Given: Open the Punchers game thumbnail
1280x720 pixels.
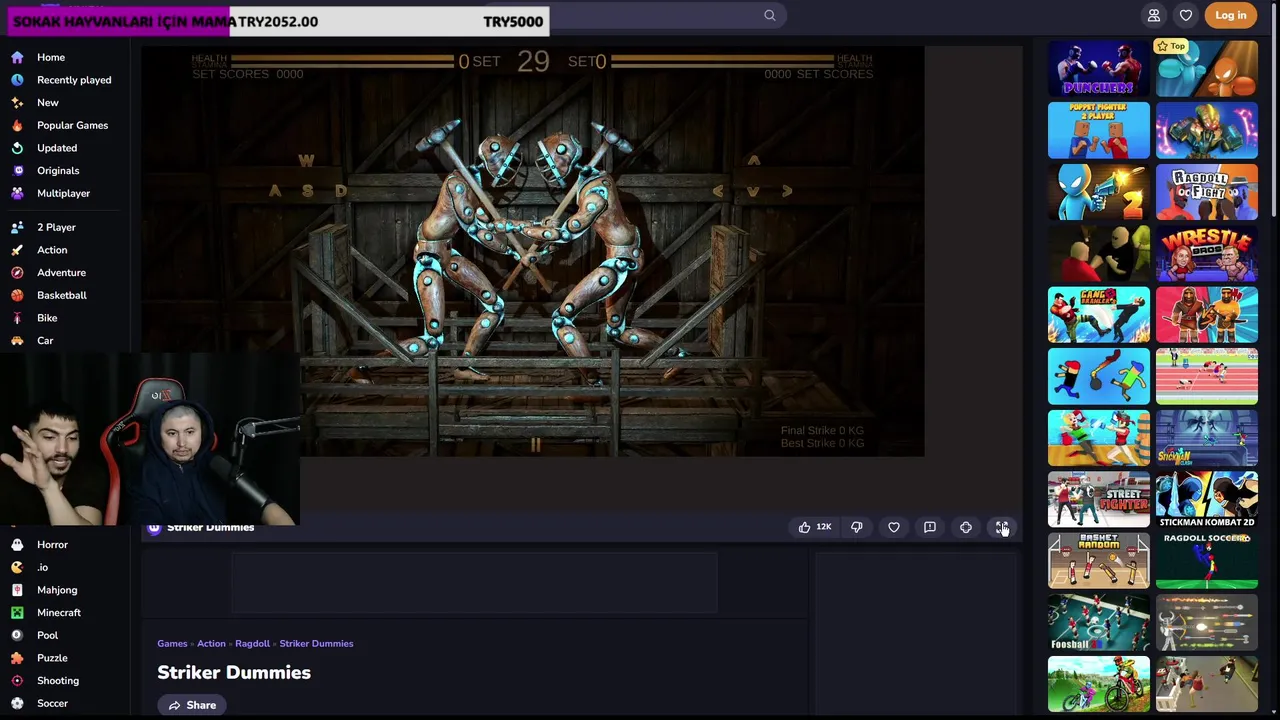Looking at the screenshot, I should click(x=1099, y=69).
